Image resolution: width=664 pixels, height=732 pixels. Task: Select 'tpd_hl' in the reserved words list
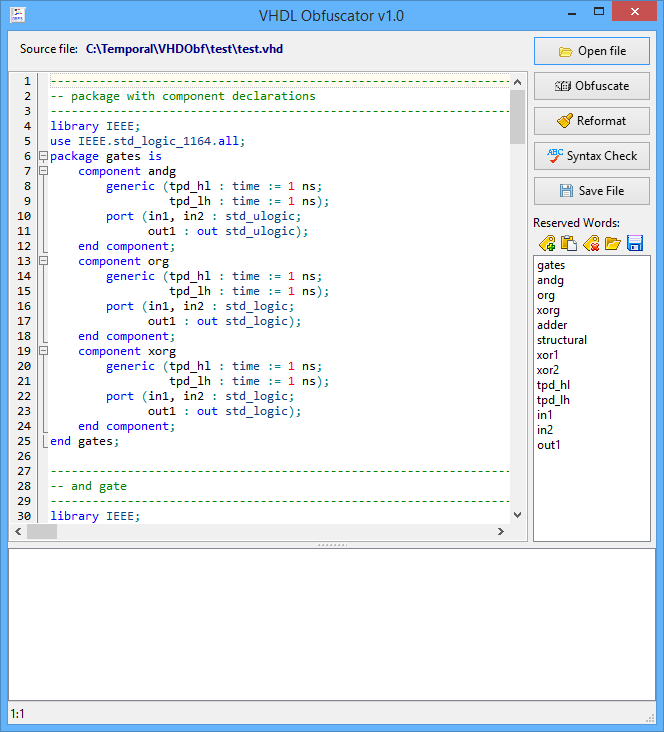[x=554, y=385]
